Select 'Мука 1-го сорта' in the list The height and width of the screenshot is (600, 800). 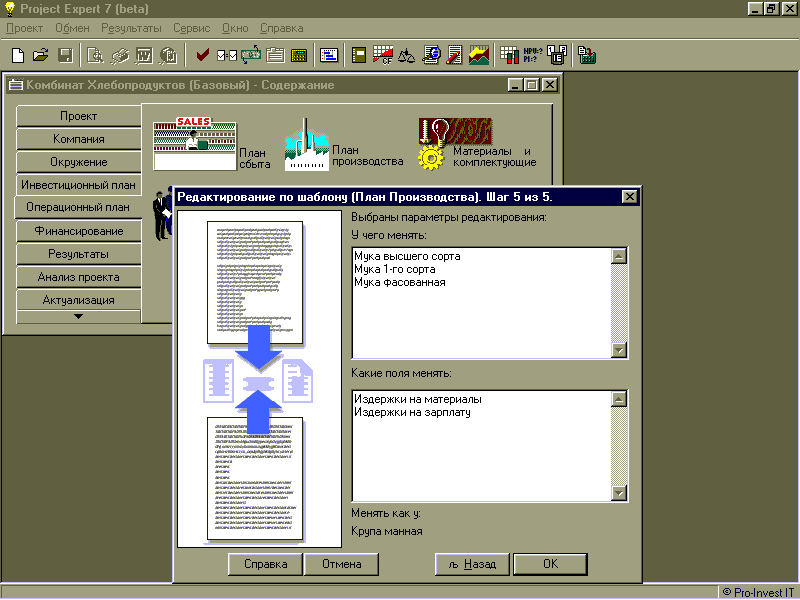click(x=395, y=269)
